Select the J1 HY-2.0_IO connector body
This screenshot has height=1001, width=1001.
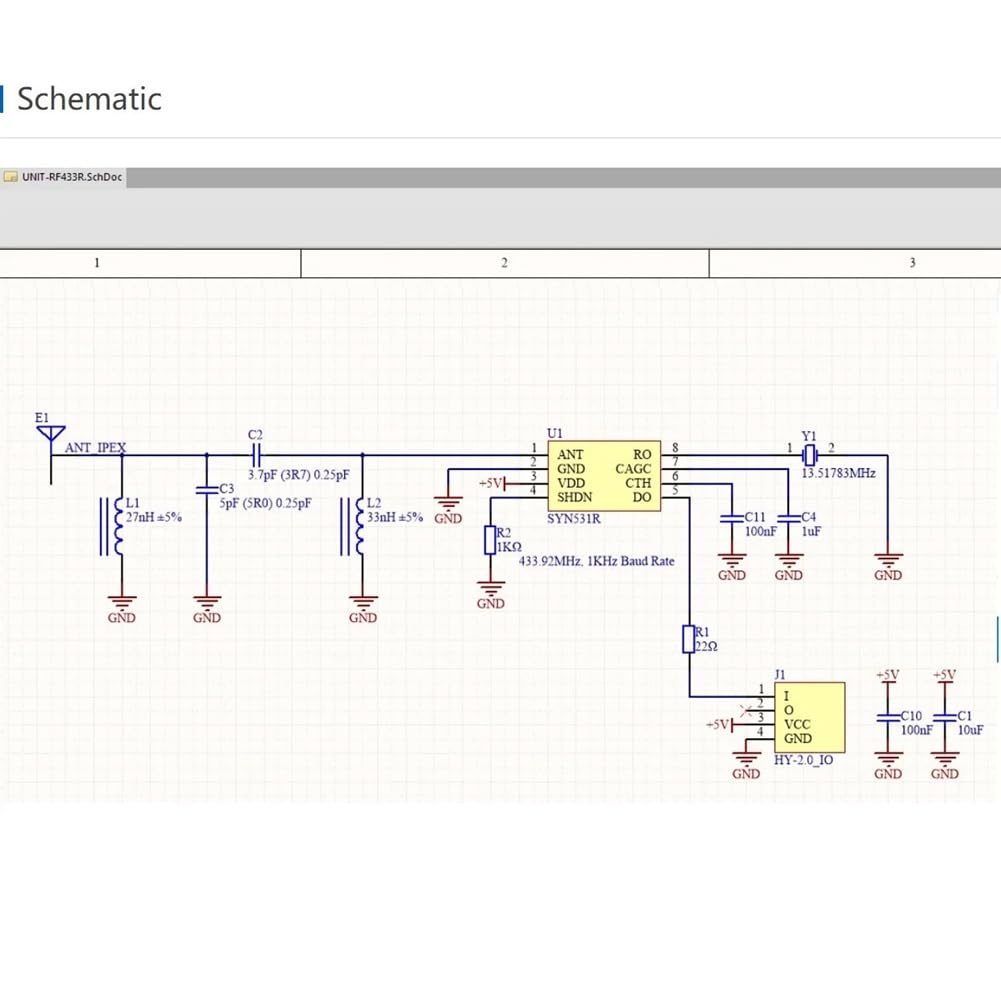click(x=809, y=718)
